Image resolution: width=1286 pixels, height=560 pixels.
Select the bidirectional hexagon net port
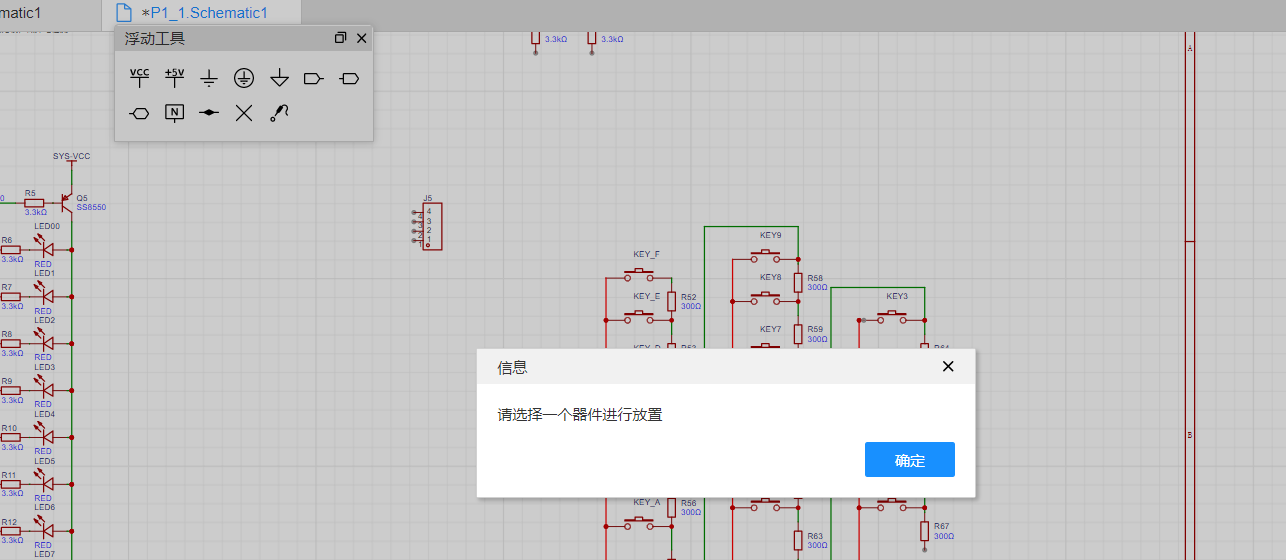pyautogui.click(x=139, y=113)
